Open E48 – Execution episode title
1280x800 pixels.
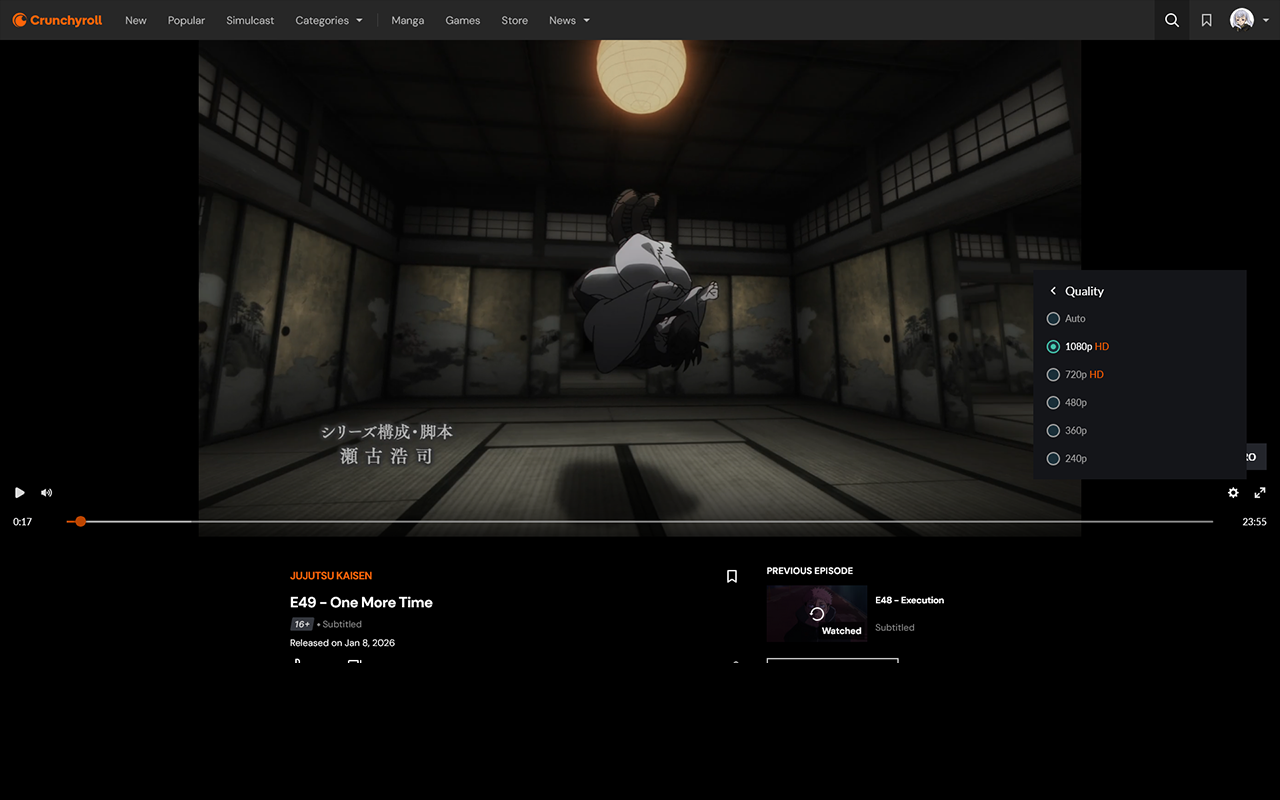click(910, 600)
